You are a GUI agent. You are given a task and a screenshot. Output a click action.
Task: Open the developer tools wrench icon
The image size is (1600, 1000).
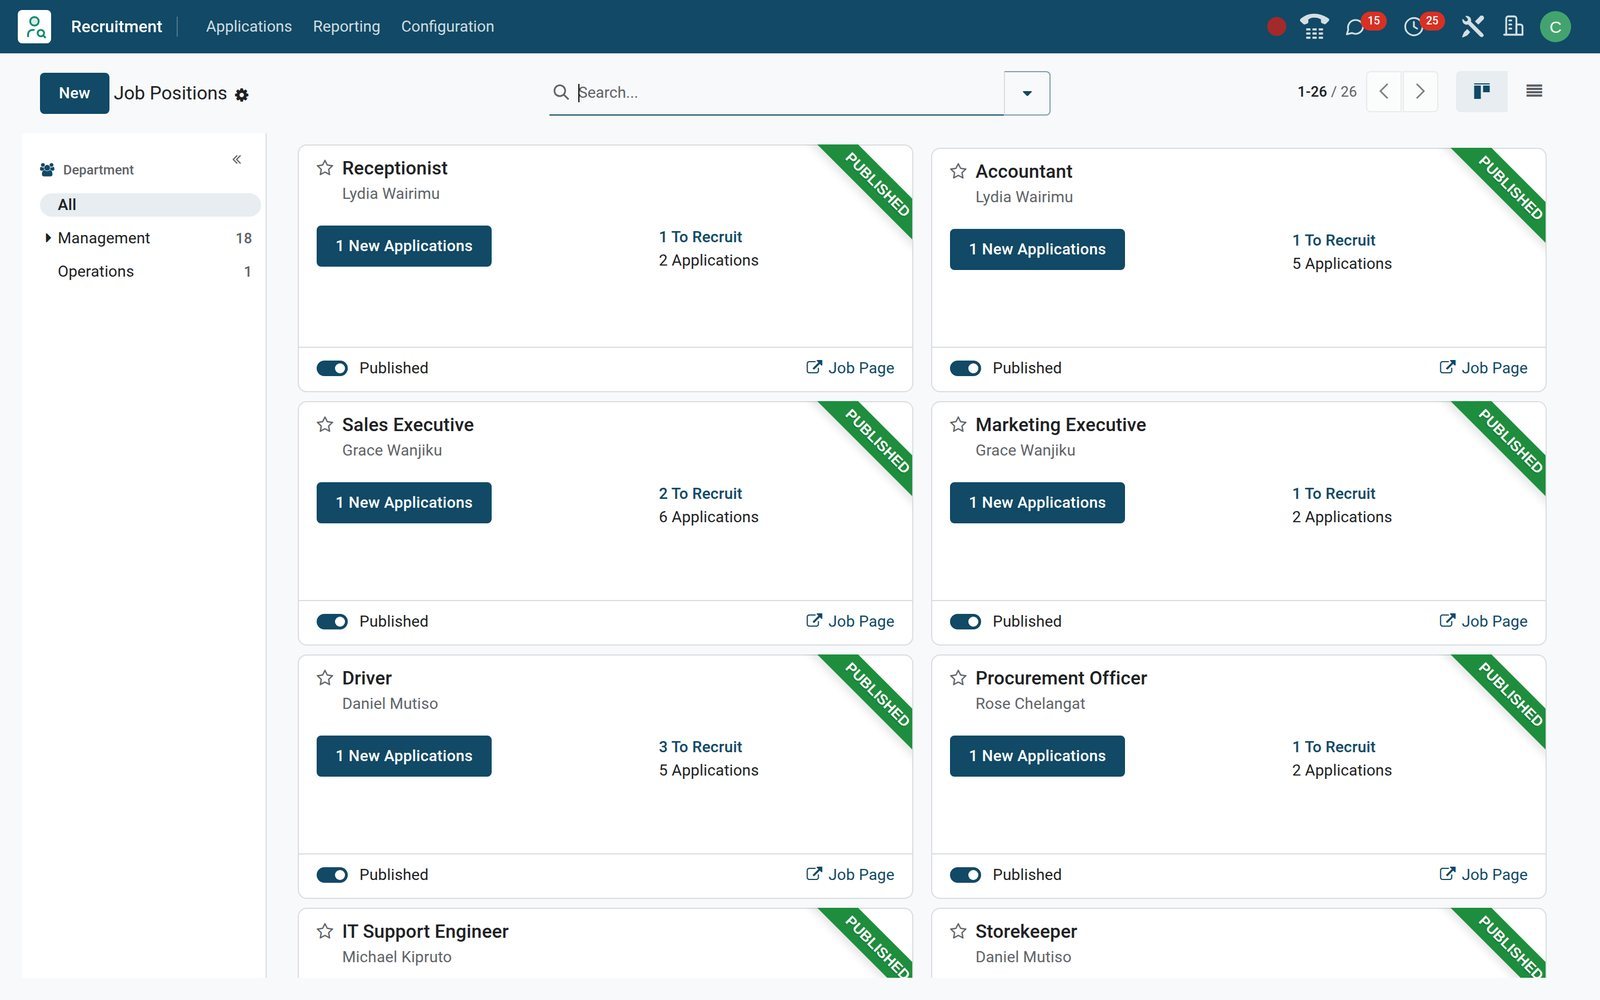1472,27
